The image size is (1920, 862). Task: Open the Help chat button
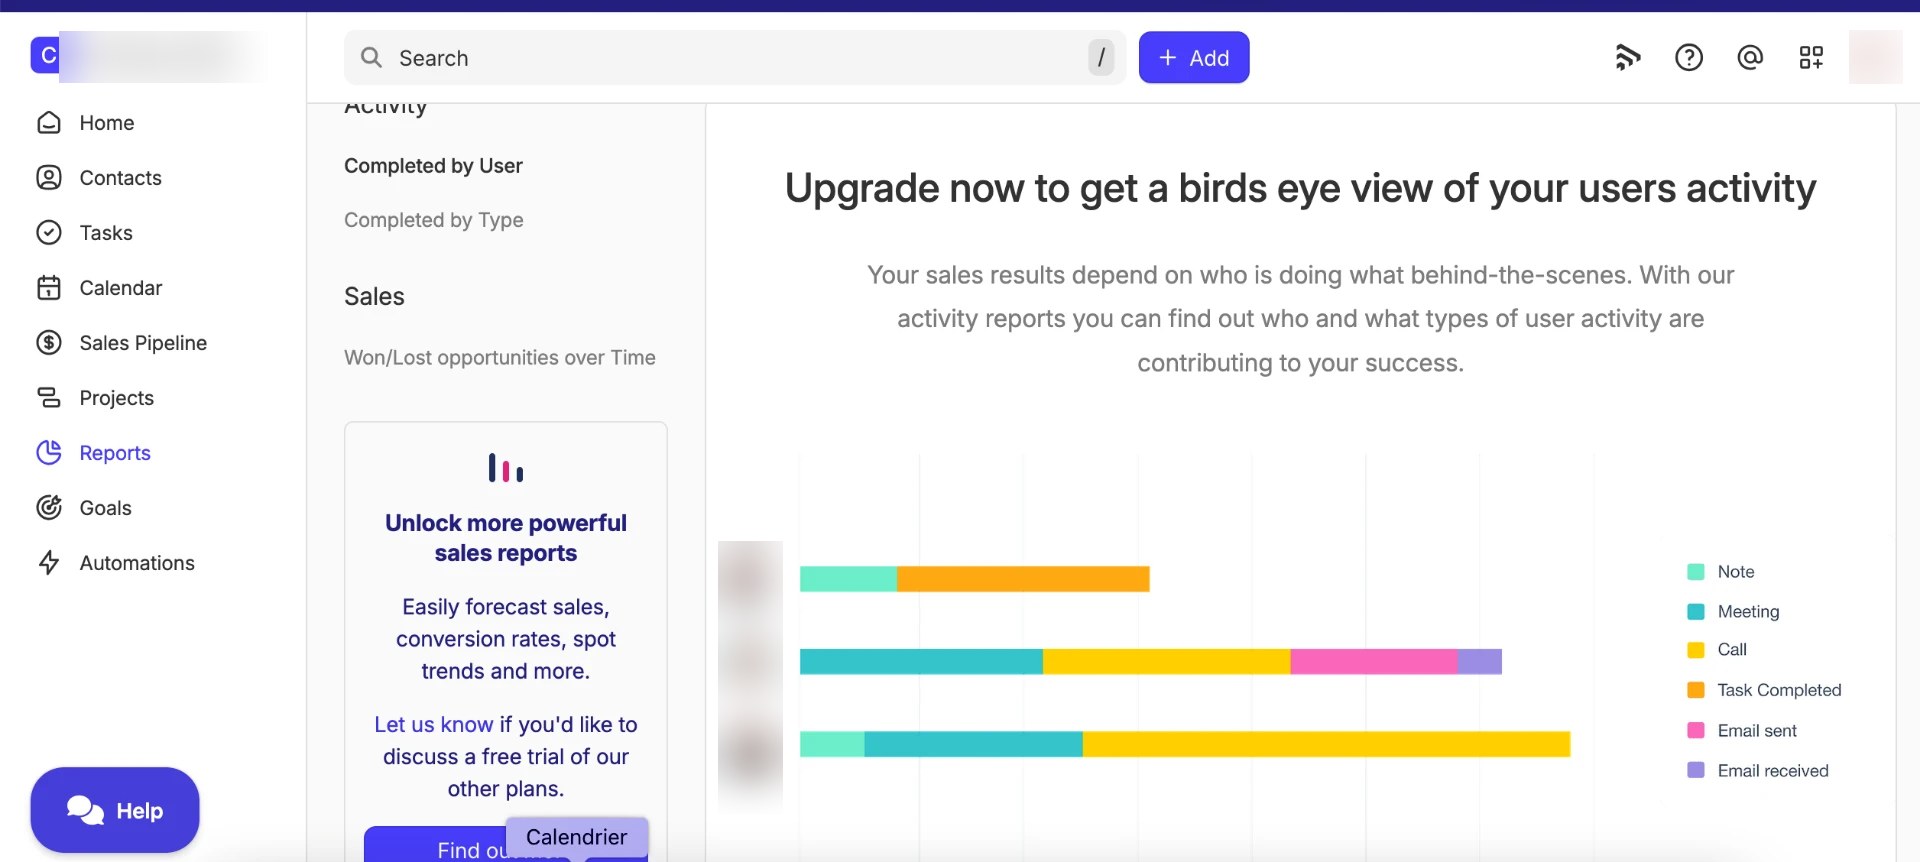[x=115, y=810]
